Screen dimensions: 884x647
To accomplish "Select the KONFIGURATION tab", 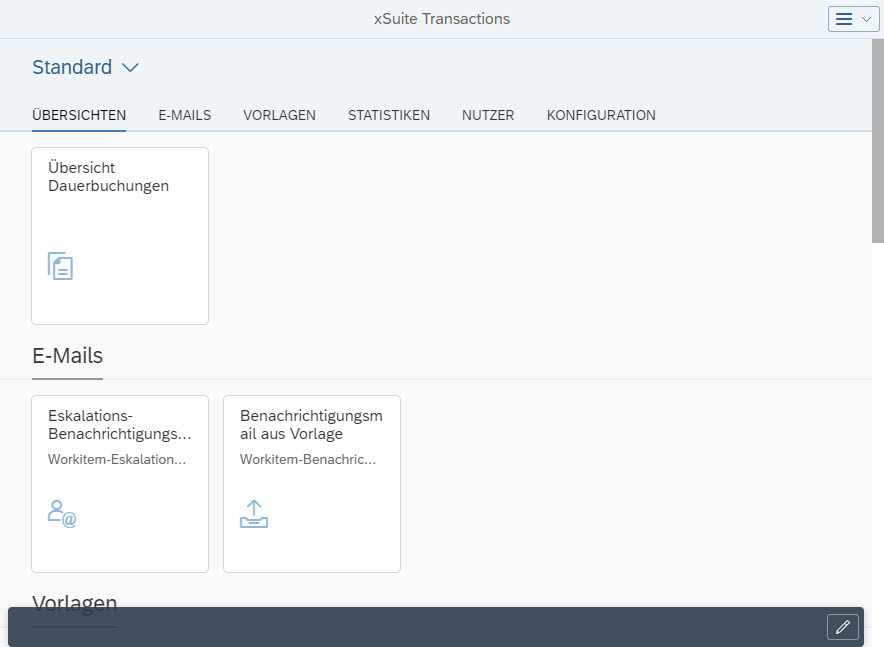I will point(601,115).
